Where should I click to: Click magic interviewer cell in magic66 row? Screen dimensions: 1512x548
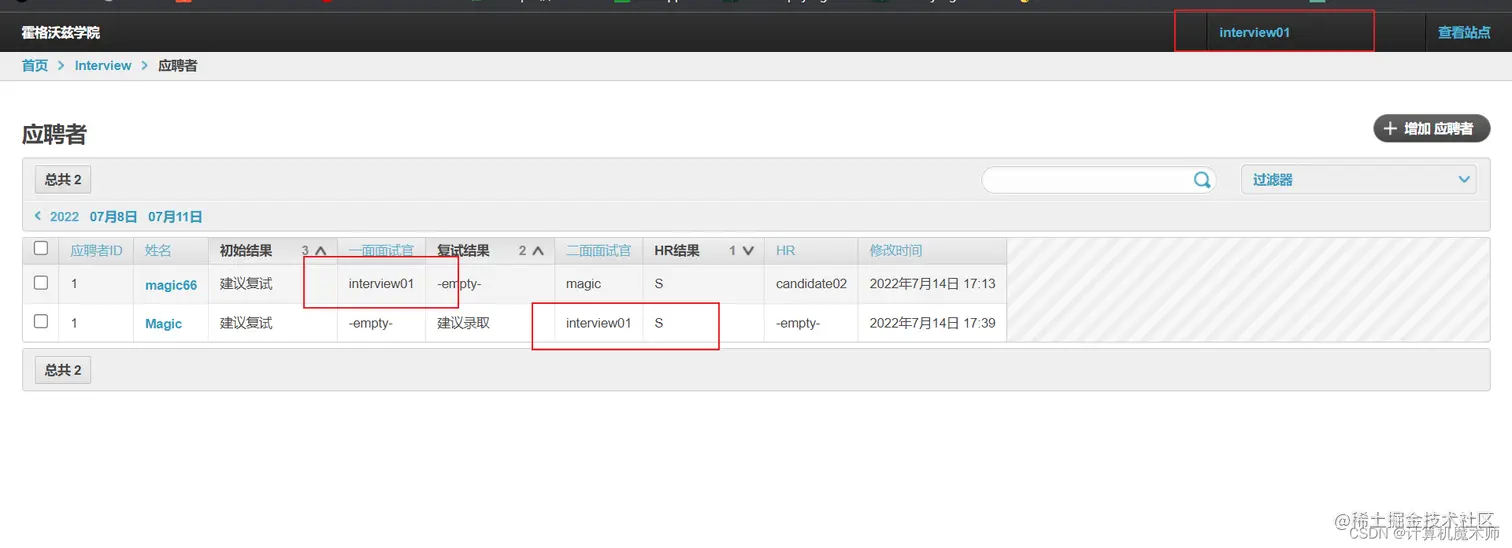[x=583, y=284]
